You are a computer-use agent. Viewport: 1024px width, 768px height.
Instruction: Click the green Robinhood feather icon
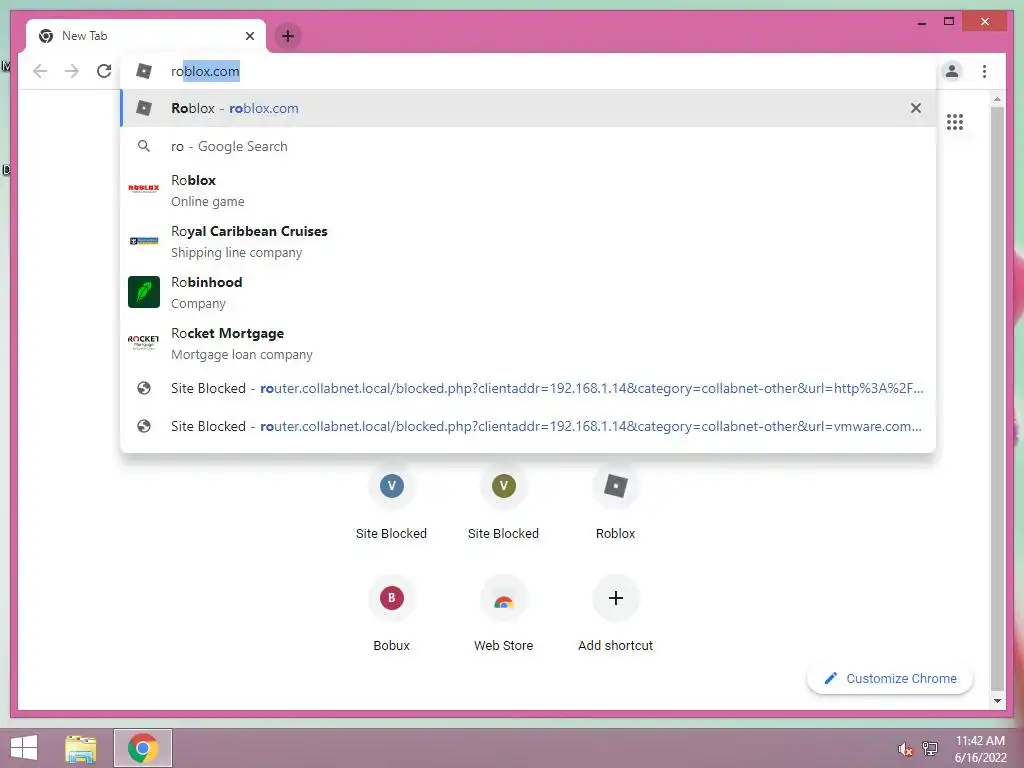click(144, 292)
